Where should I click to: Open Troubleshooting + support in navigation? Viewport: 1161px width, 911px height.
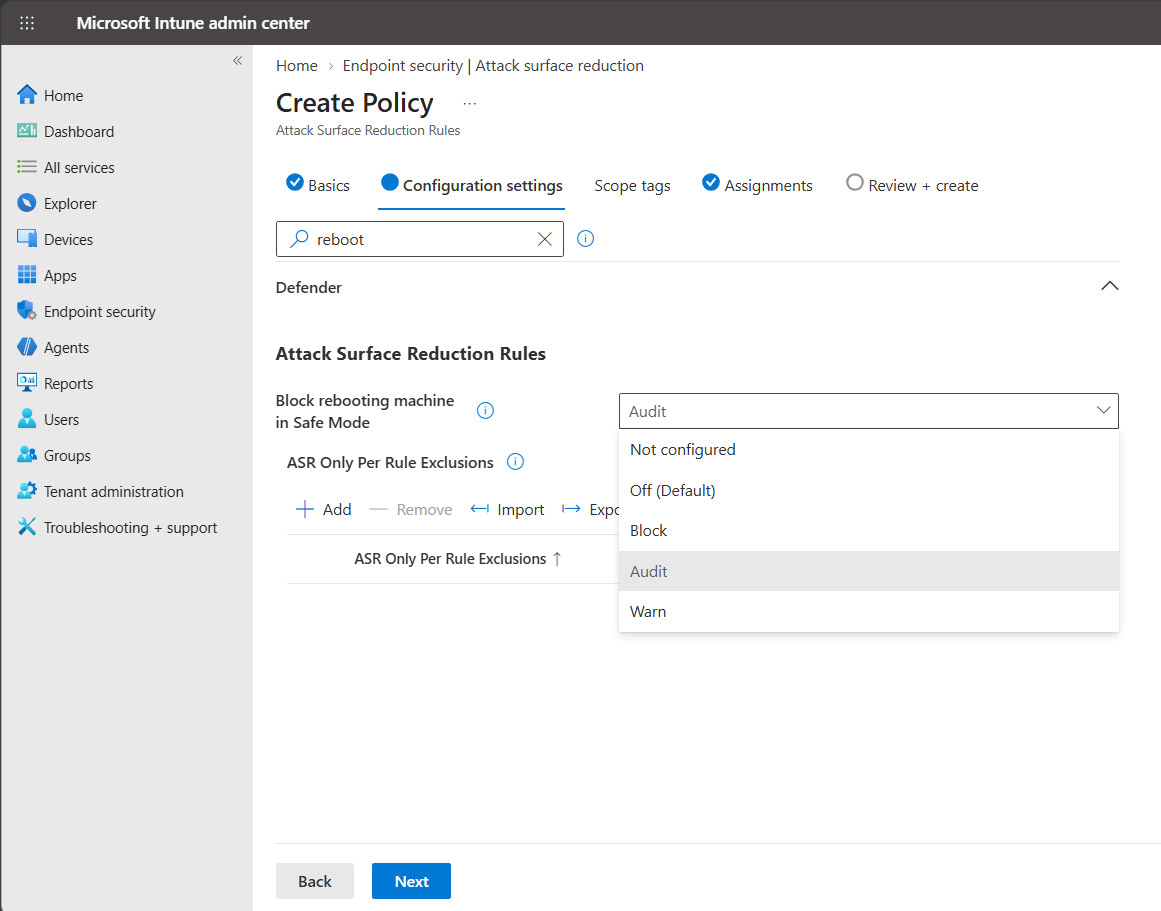(130, 527)
